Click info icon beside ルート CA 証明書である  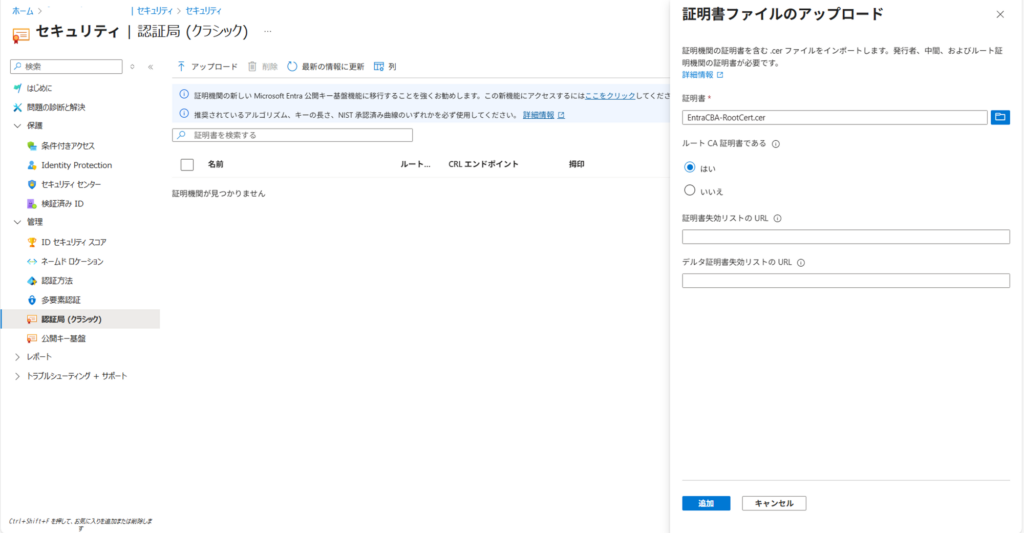point(776,144)
